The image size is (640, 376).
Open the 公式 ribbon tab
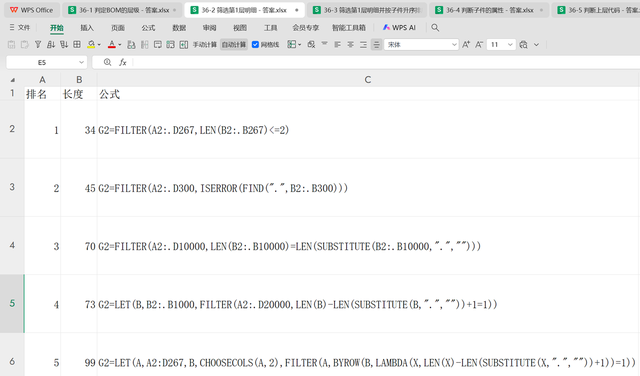pyautogui.click(x=148, y=28)
